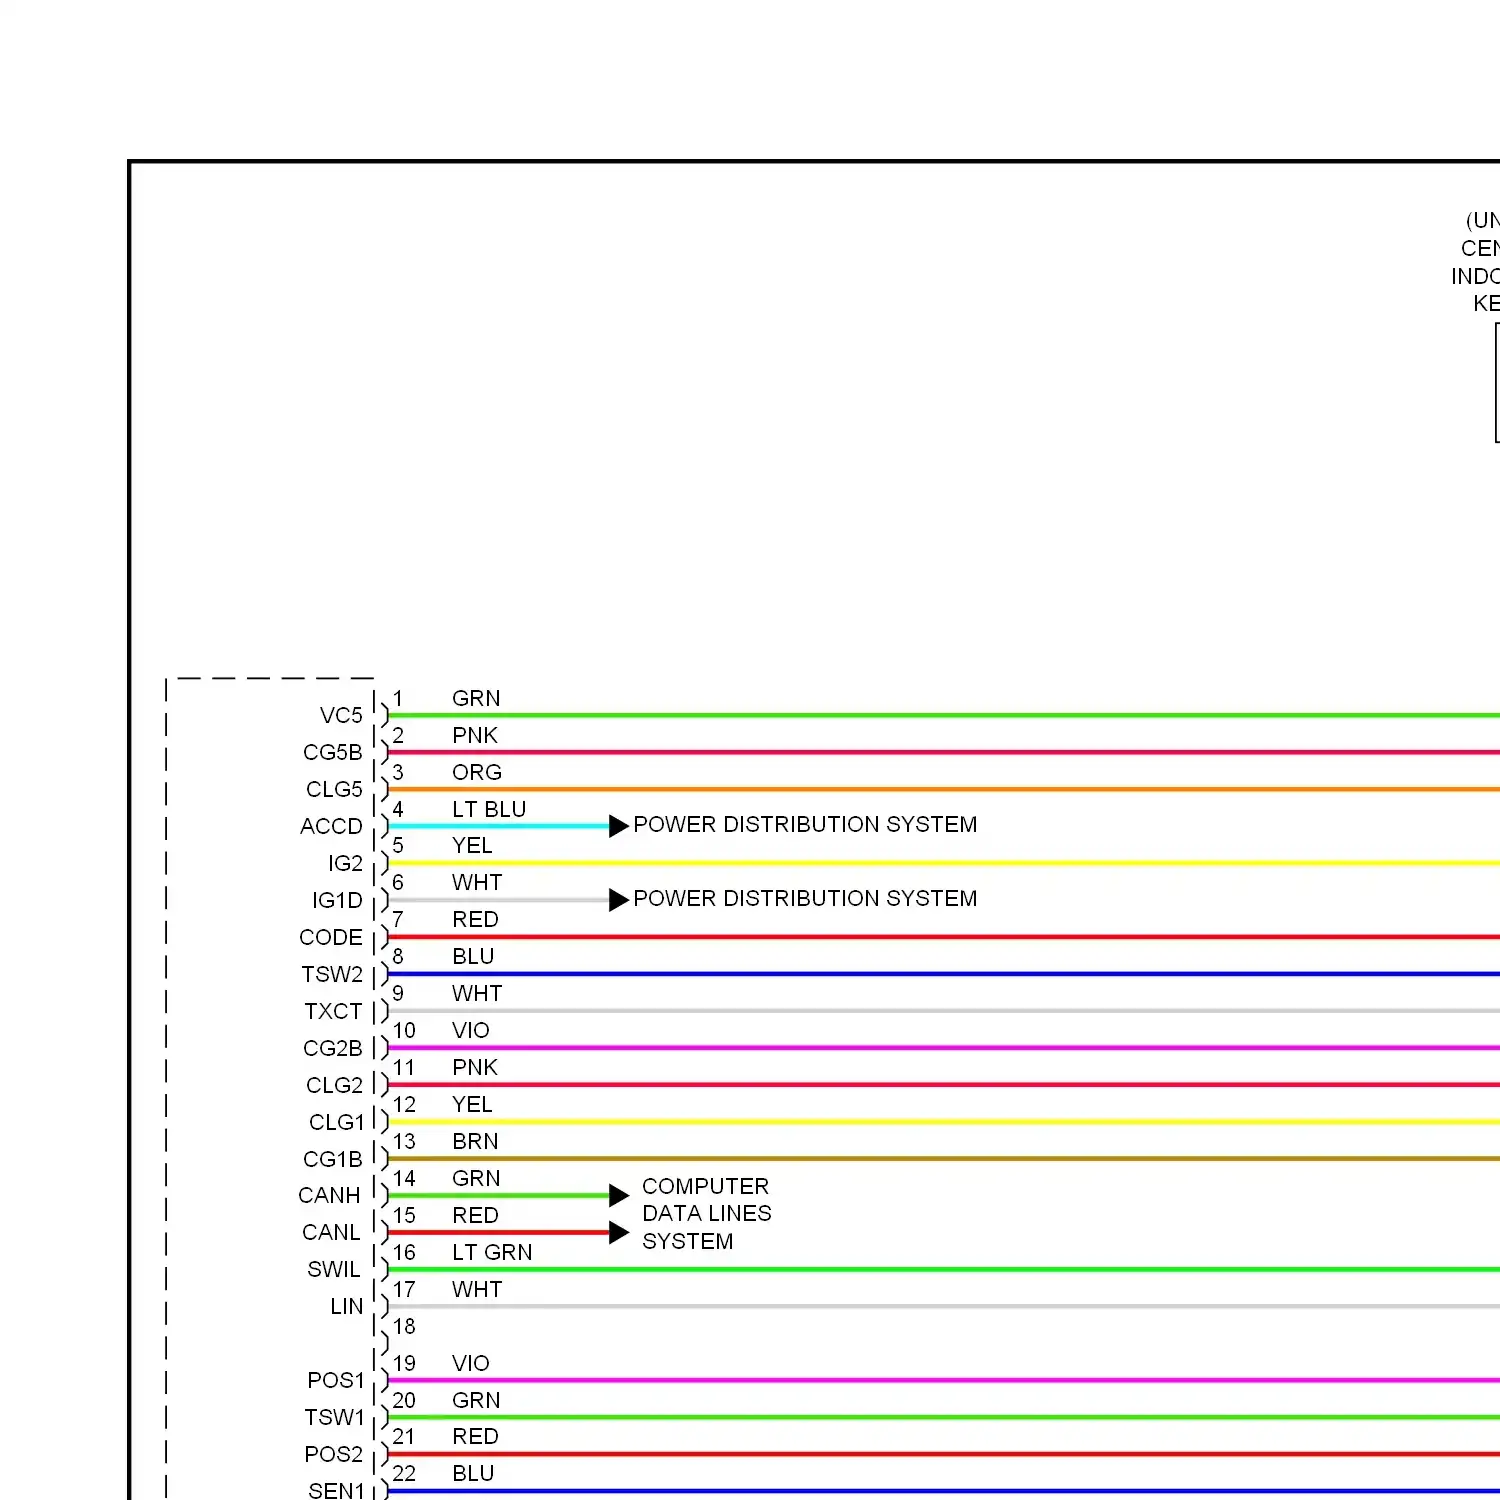Image resolution: width=1500 pixels, height=1500 pixels.
Task: Click the ORG color label at pin 3
Action: click(x=477, y=773)
